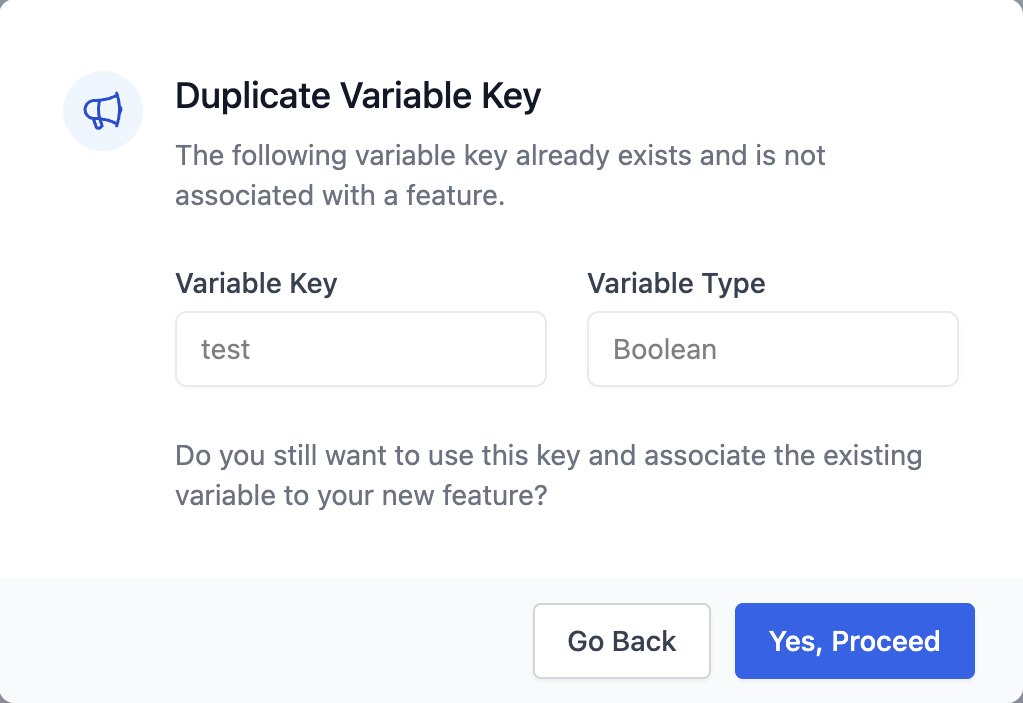Click the warning description paragraph
1023x703 pixels.
(500, 175)
